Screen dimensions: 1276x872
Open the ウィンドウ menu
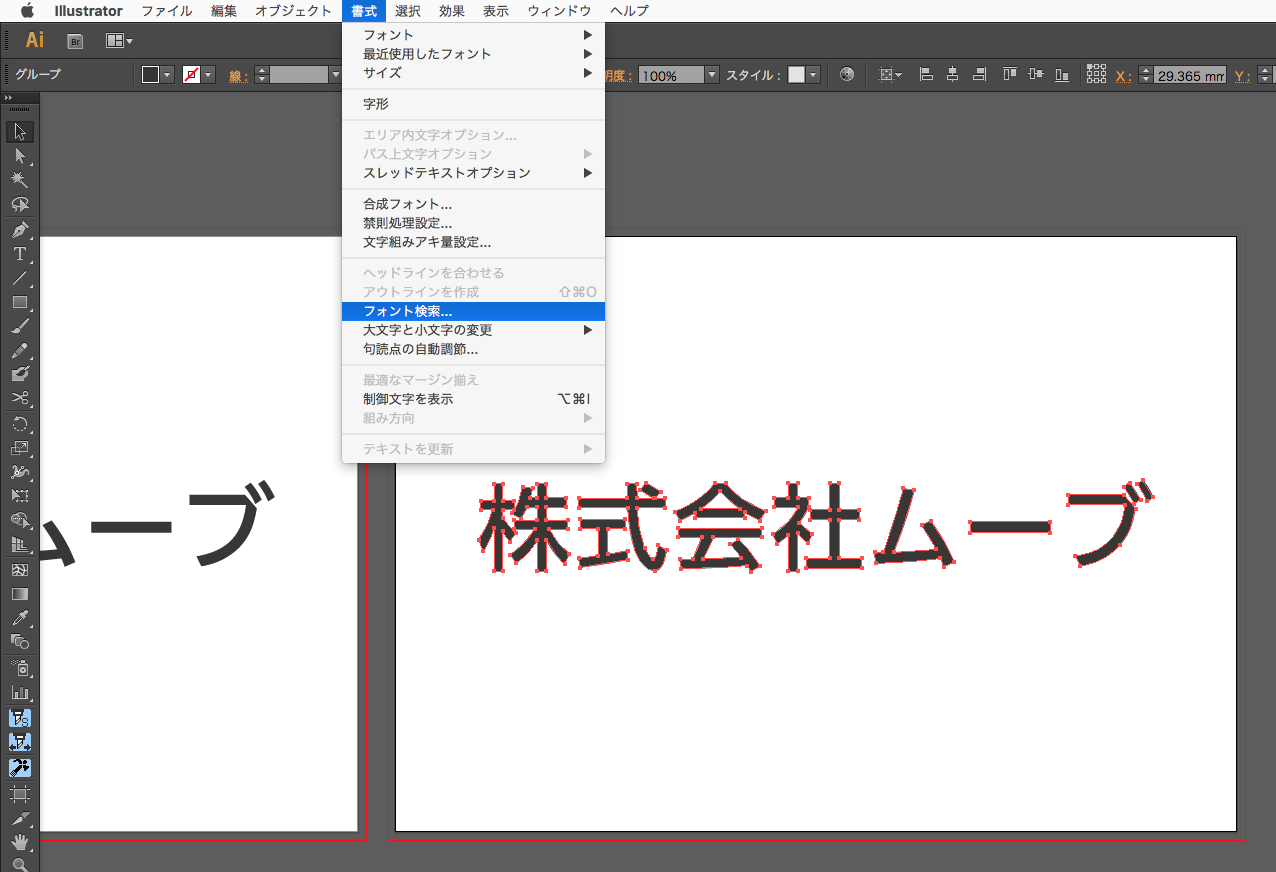pos(559,11)
